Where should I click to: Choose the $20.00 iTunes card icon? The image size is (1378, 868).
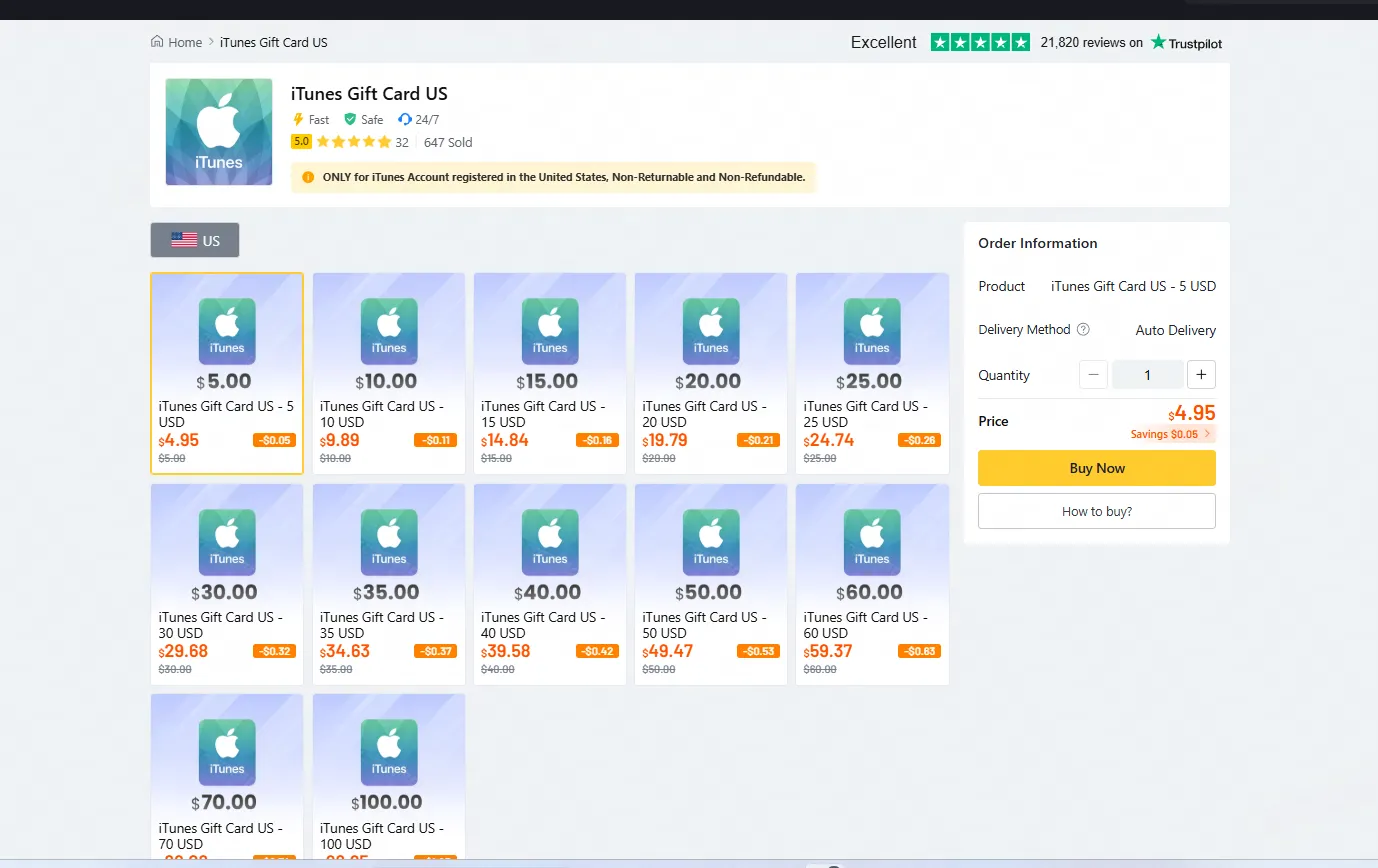click(x=711, y=331)
